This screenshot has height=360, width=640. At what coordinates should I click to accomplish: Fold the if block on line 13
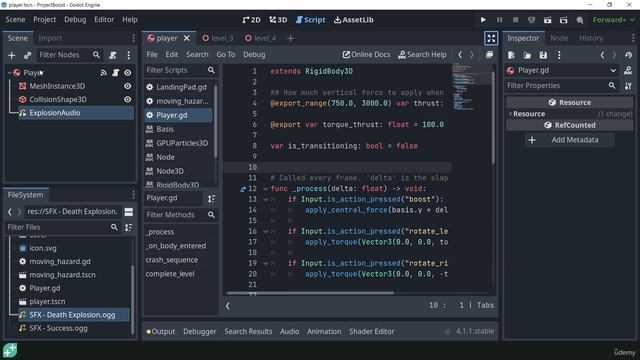tap(265, 199)
